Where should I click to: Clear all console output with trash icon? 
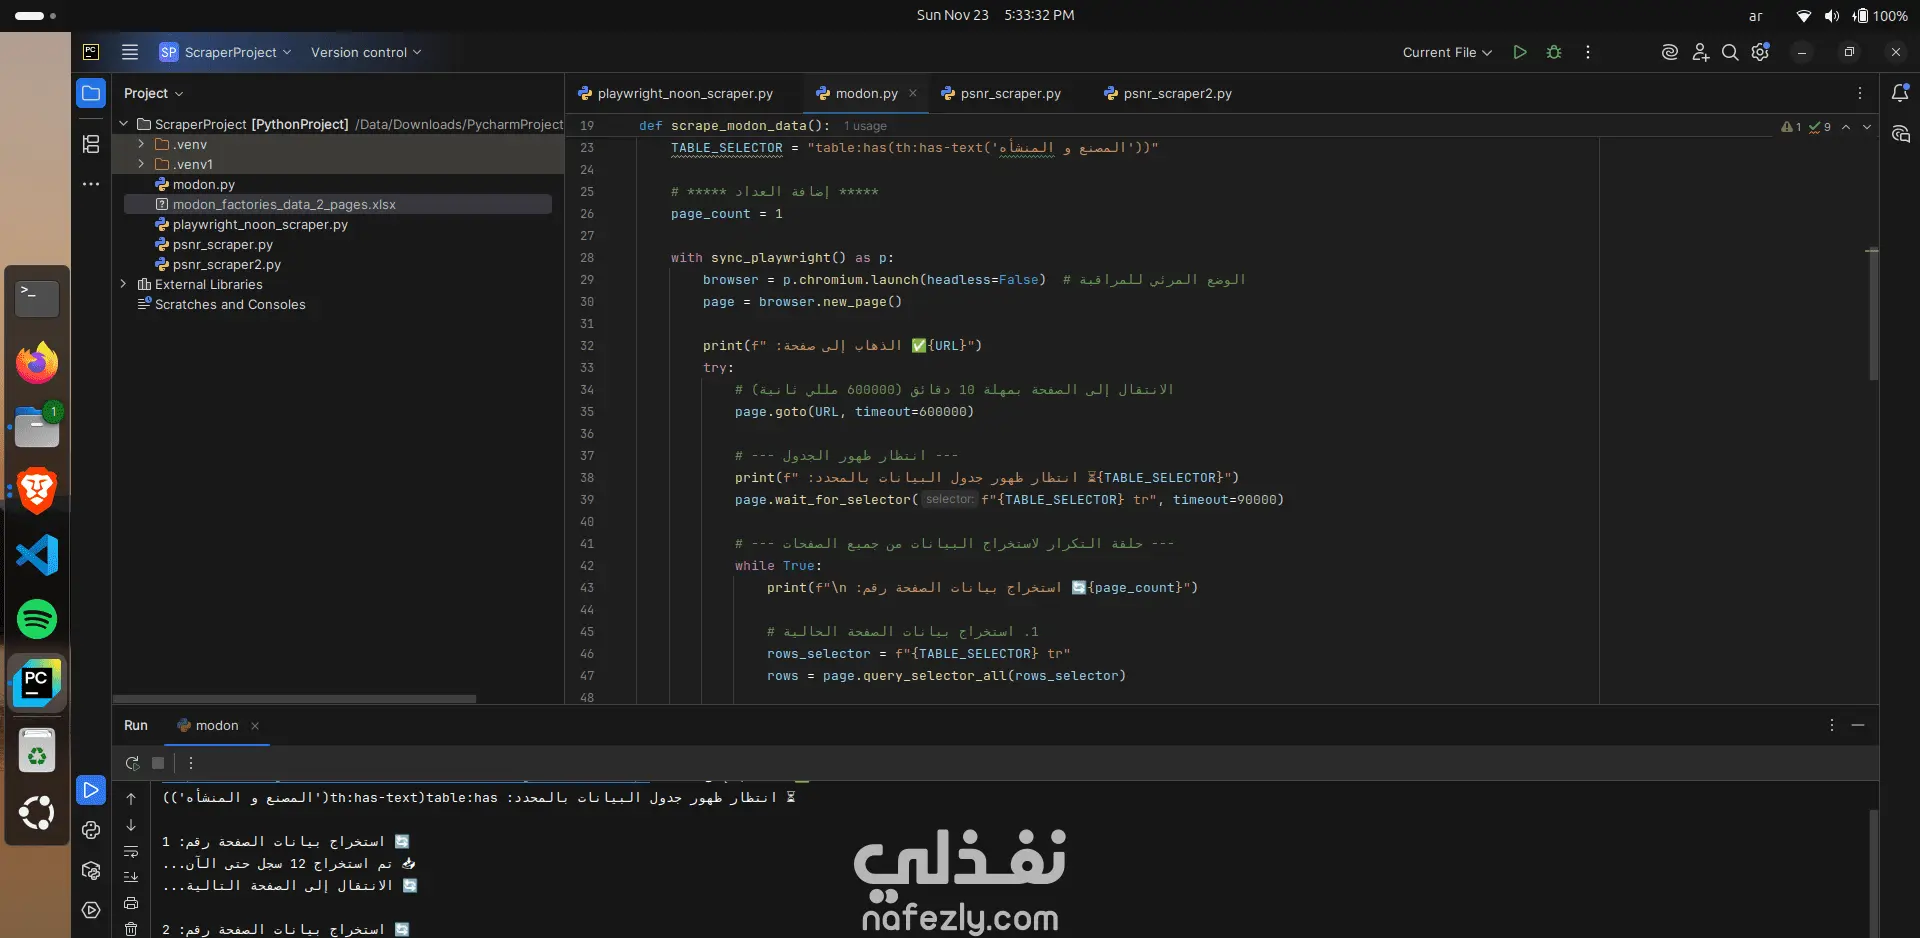point(131,929)
